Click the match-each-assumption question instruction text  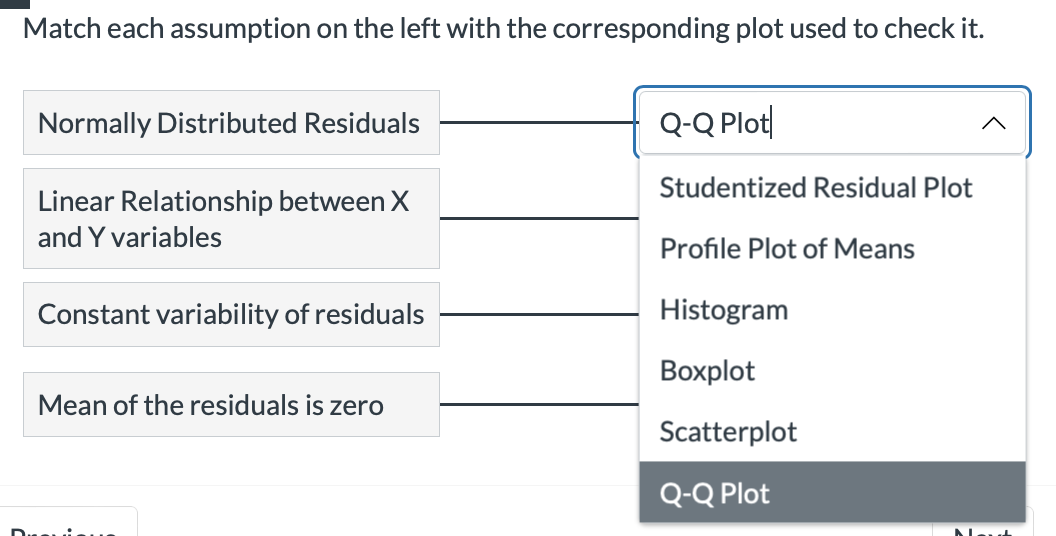click(x=503, y=29)
